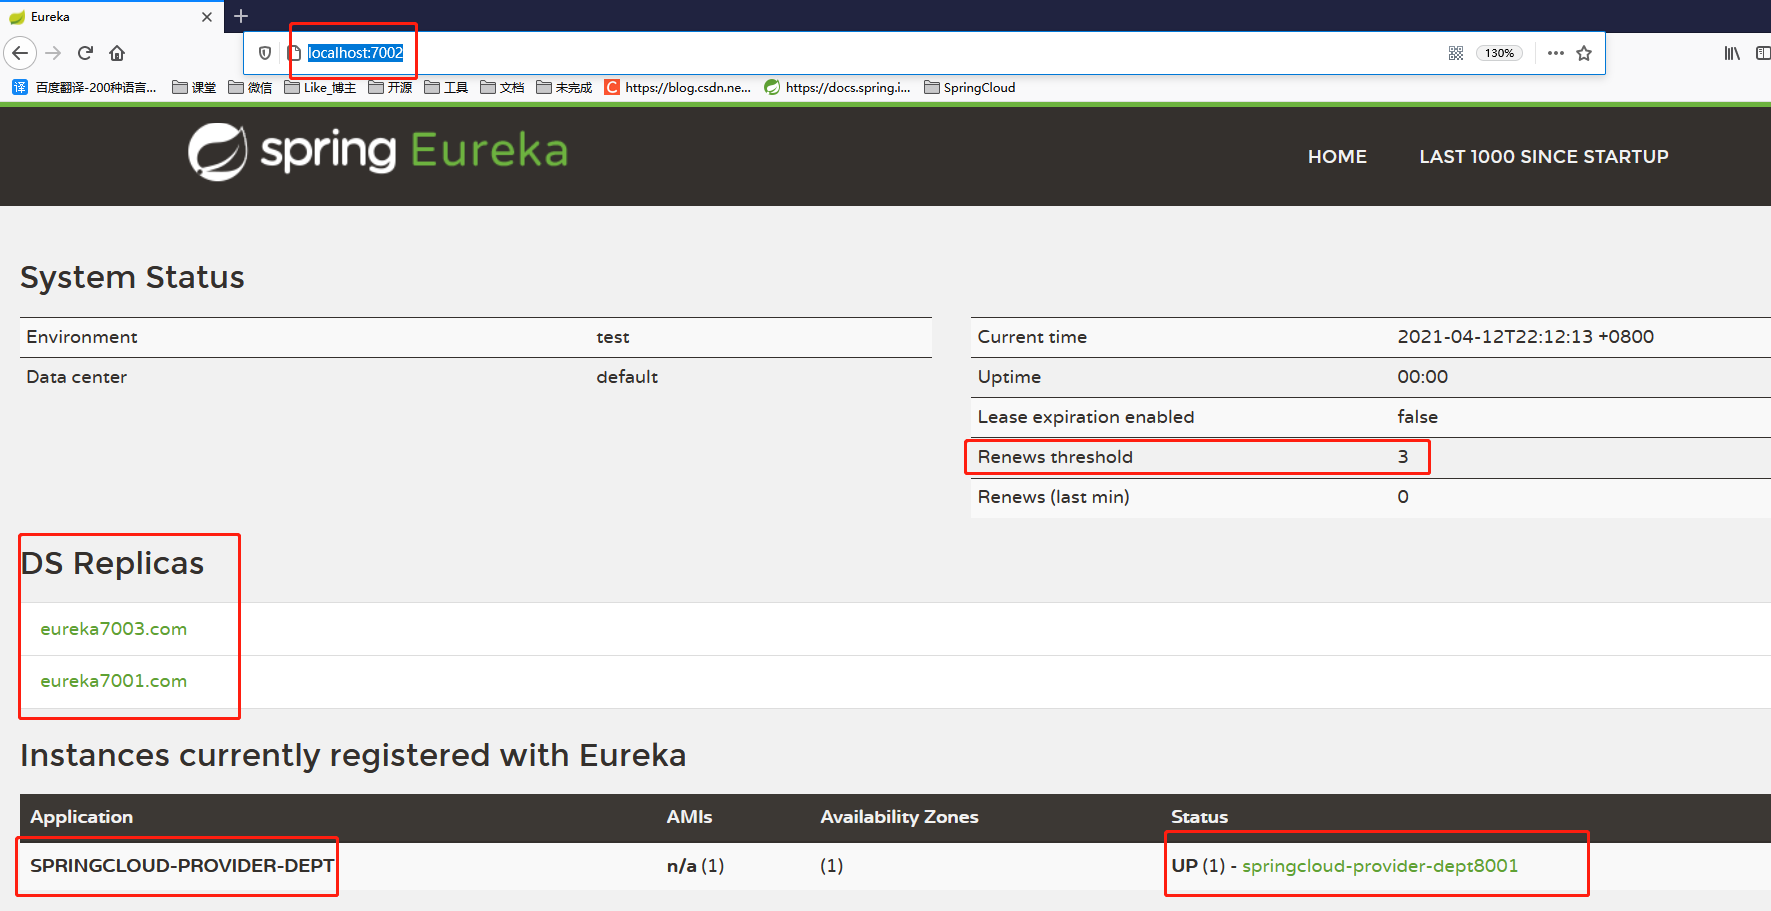Click the Spring Eureka logo
Screen dimensions: 1771x911
click(378, 151)
